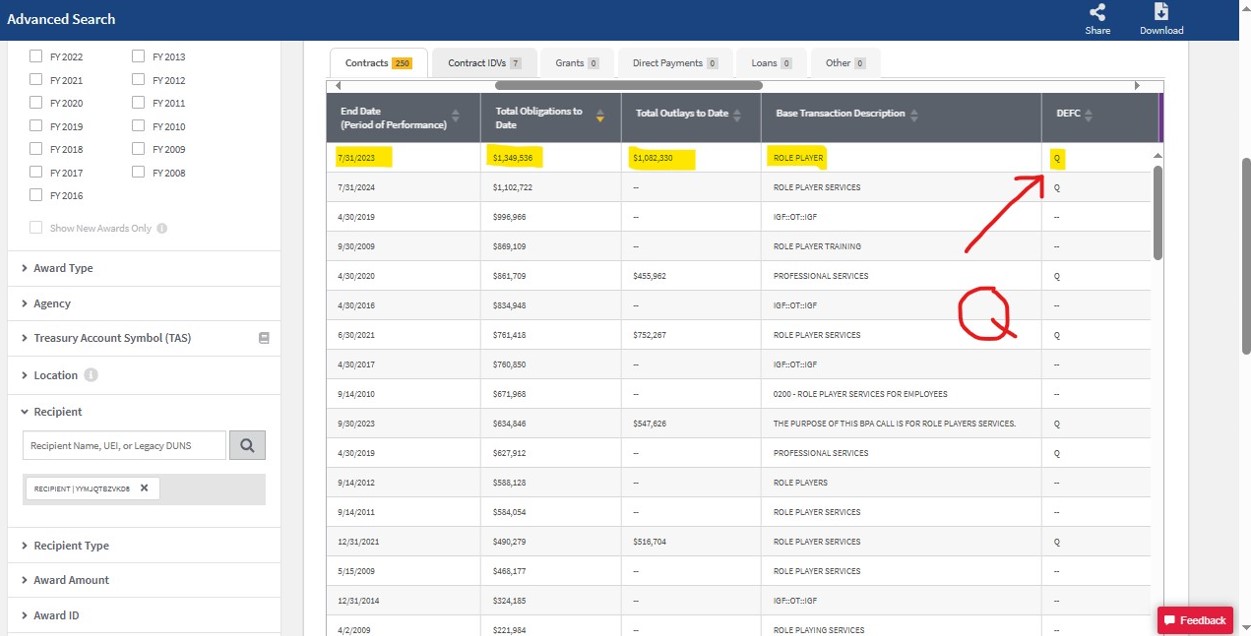1251x636 pixels.
Task: Check the FY 2018 checkbox
Action: [36, 149]
